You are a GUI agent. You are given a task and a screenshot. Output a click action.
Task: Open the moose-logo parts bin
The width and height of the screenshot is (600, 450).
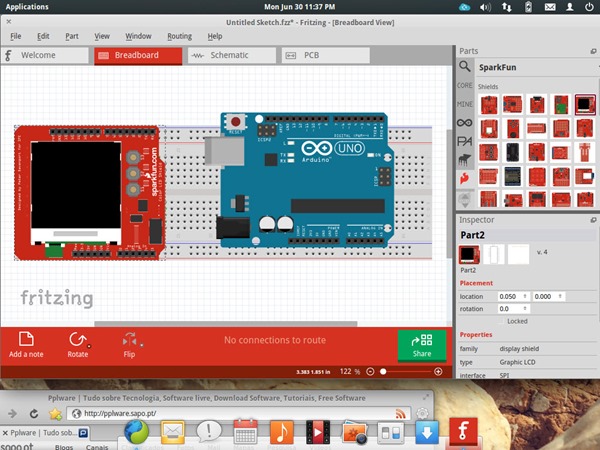point(465,160)
